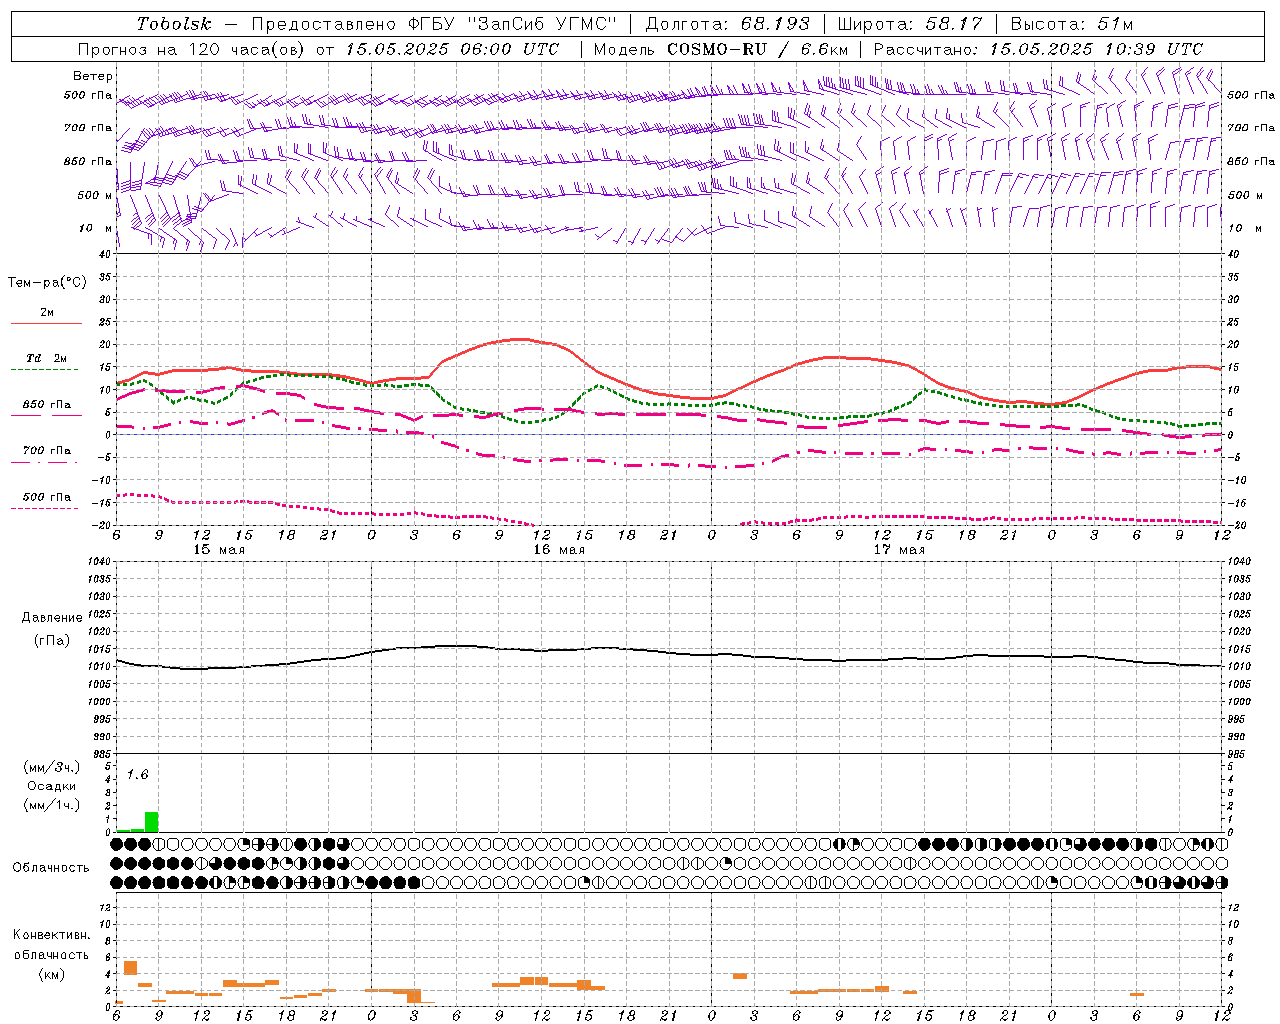Click the (мм/3ч.) precipitation unit label
1280x1024 pixels.
point(52,767)
